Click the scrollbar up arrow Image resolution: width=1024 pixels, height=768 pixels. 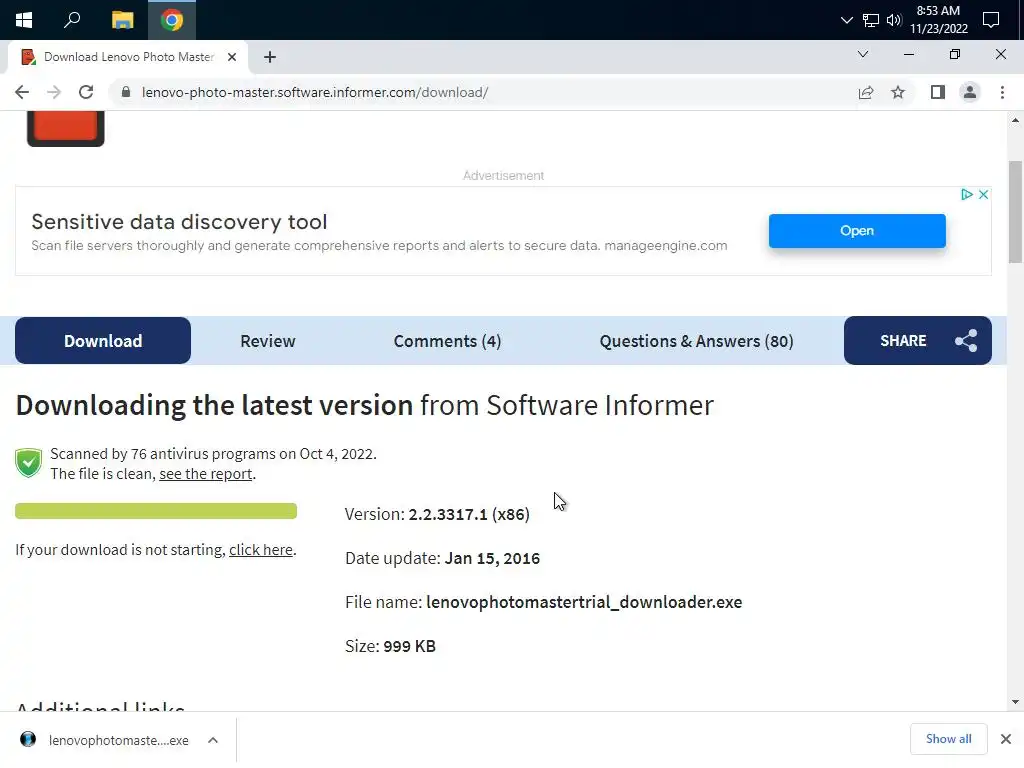tap(1015, 120)
